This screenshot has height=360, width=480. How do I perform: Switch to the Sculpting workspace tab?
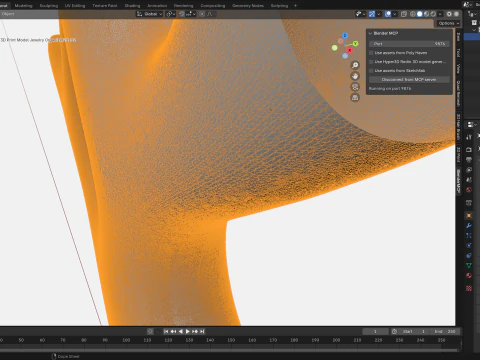pos(49,6)
